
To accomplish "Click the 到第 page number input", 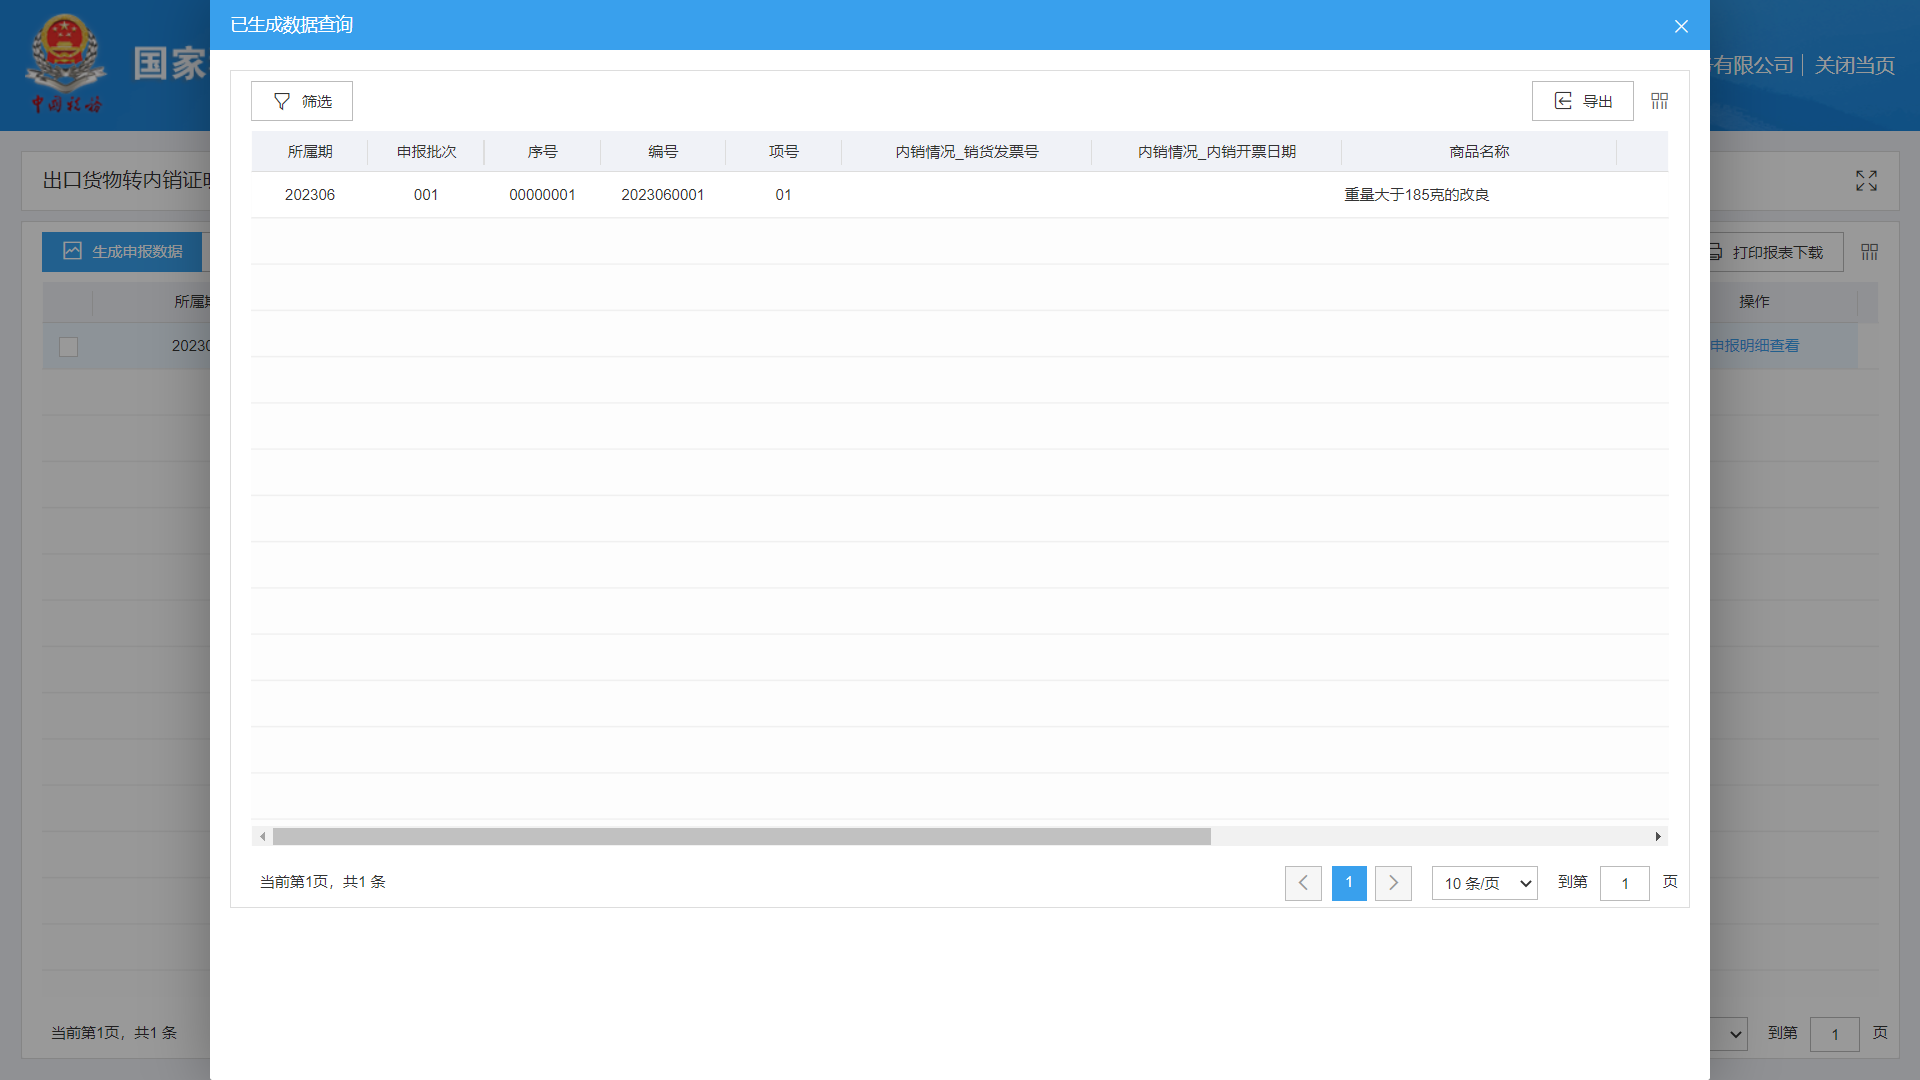I will coord(1624,883).
